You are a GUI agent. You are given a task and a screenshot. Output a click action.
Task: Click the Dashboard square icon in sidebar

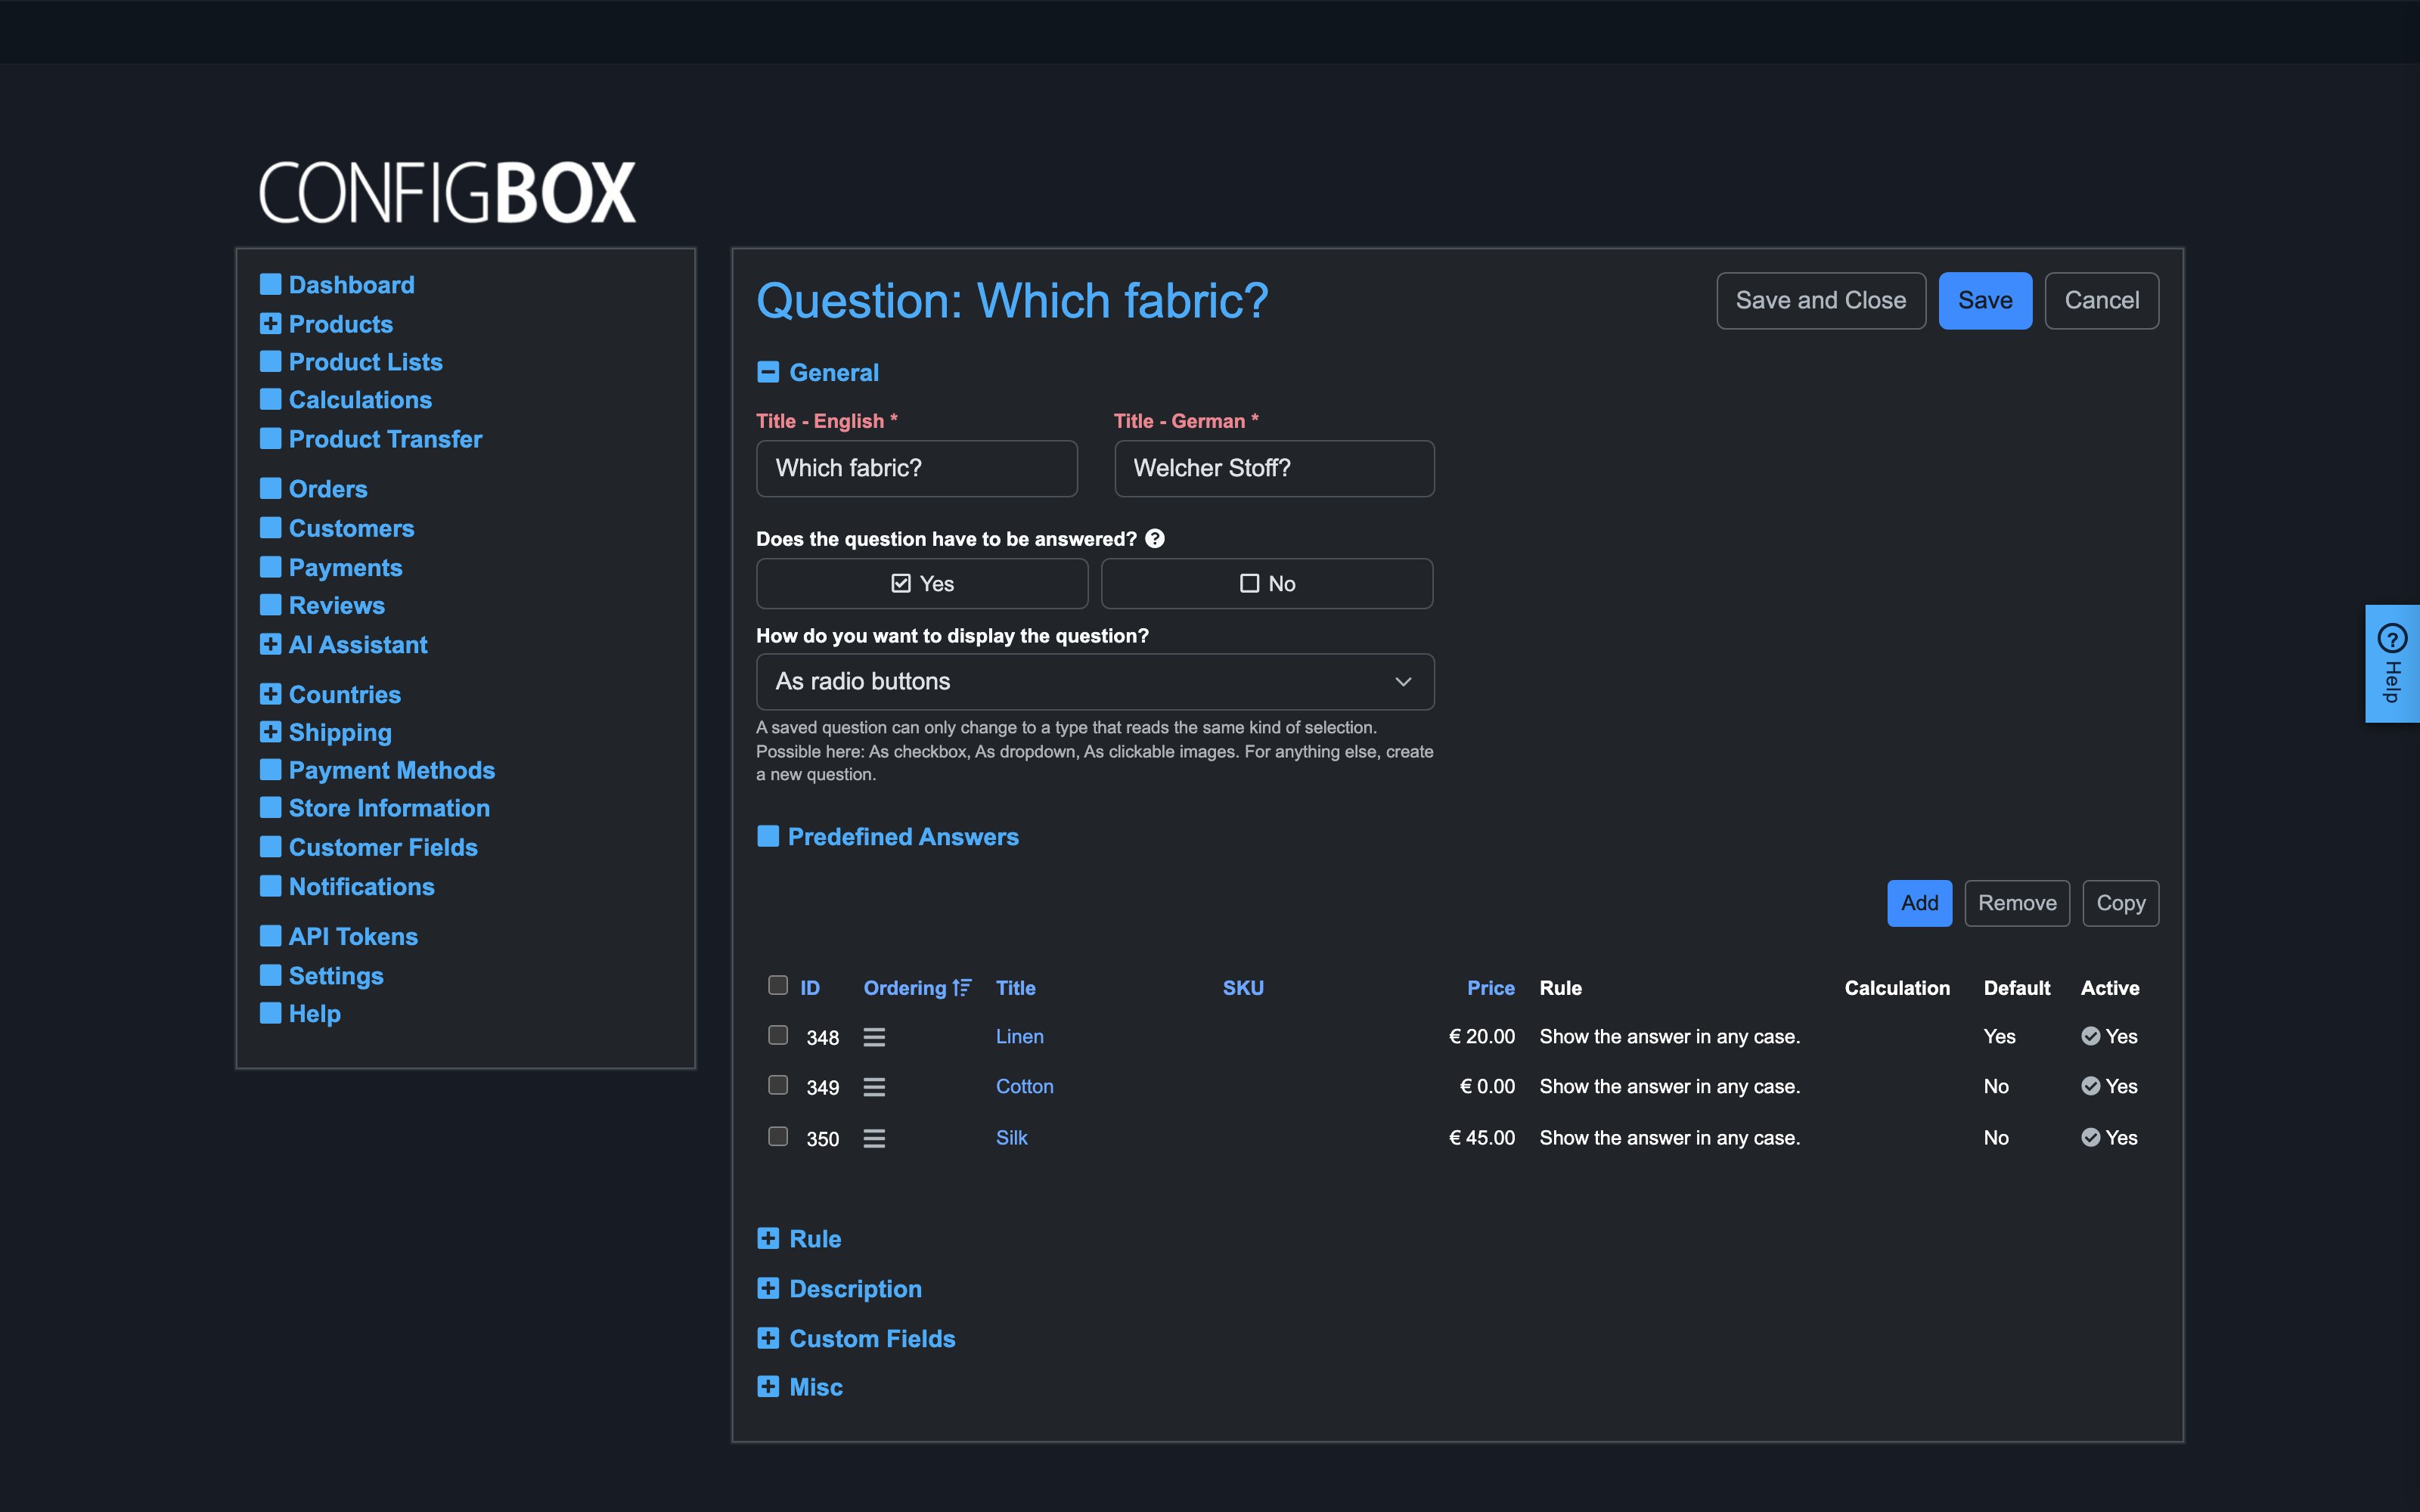click(270, 284)
